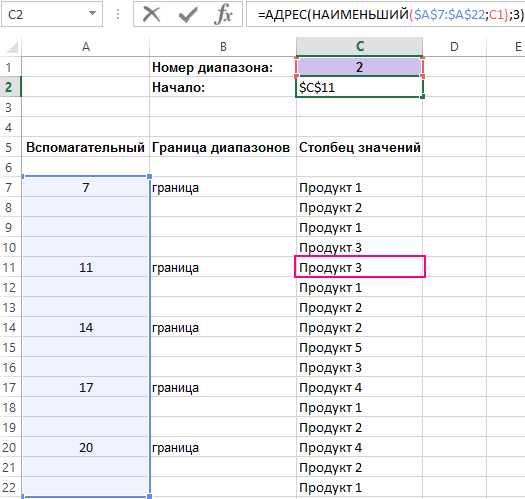Click the 'Вспомогательный' header cell
The image size is (525, 499).
(86, 147)
